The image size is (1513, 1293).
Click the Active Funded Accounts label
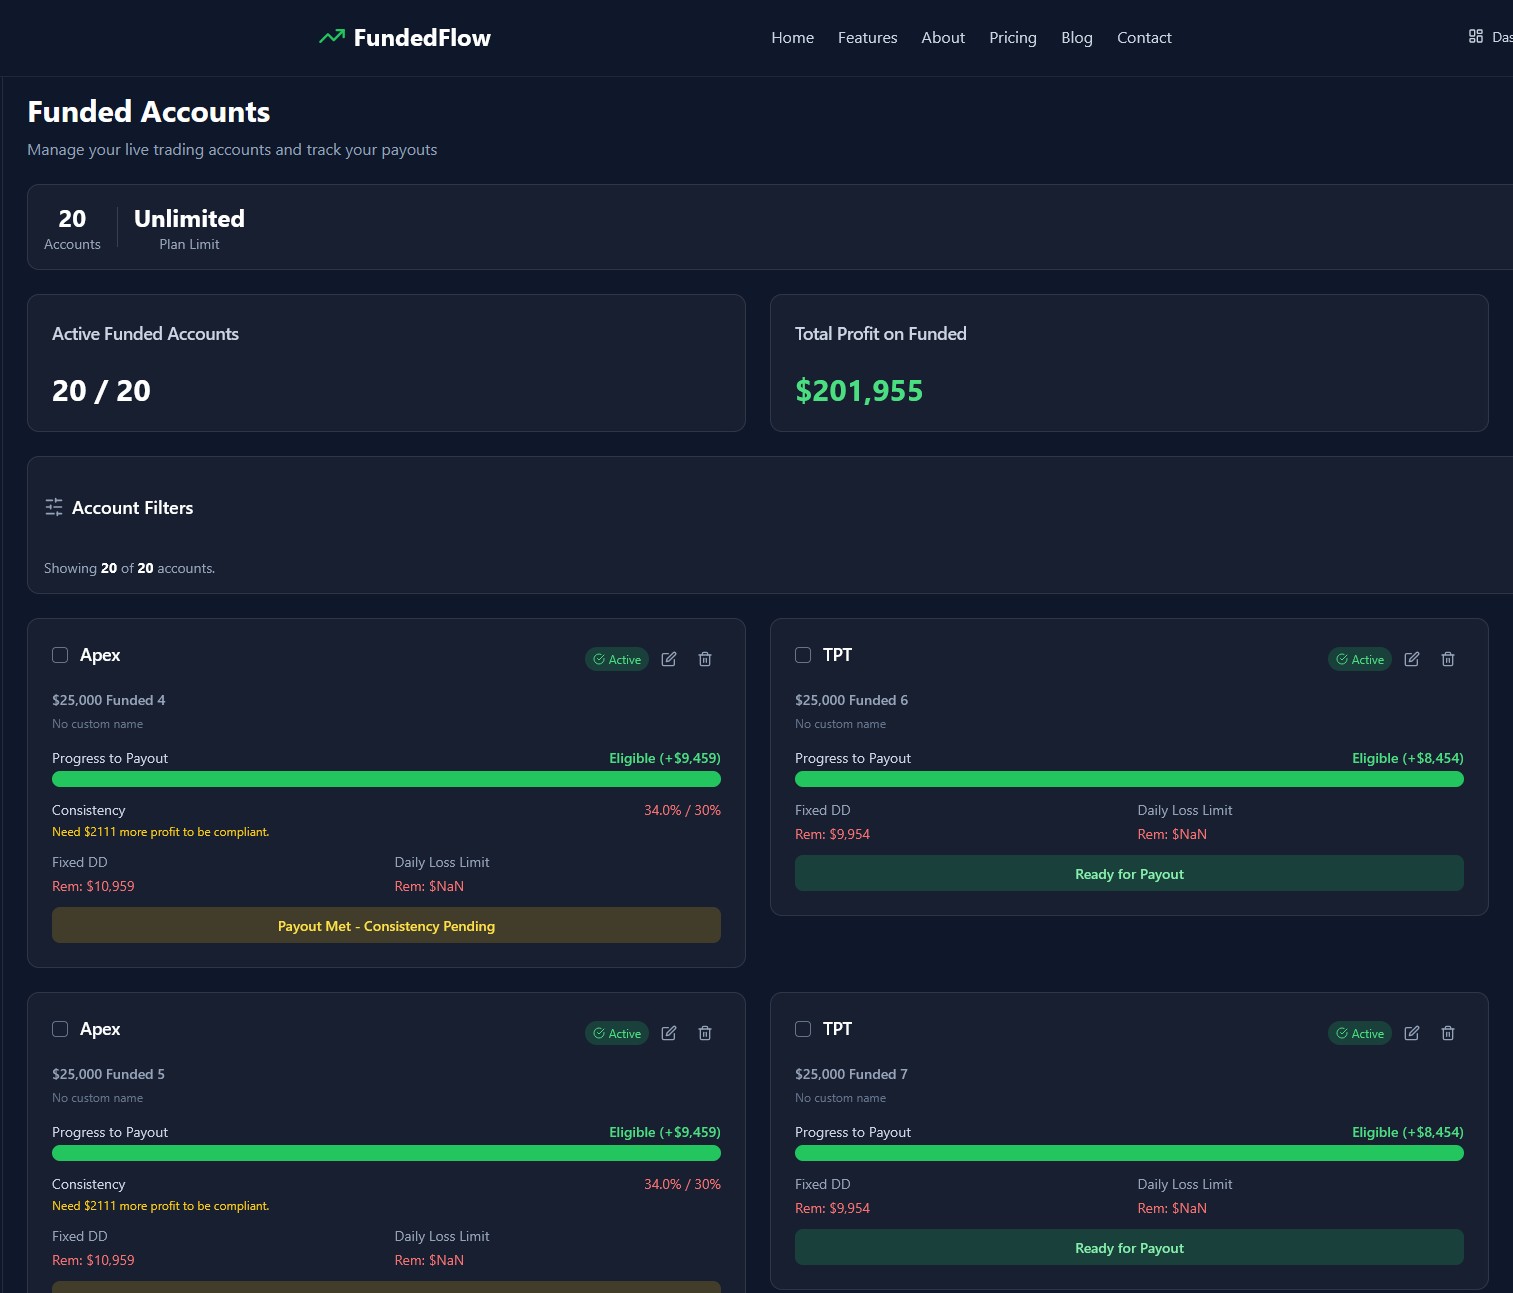(x=145, y=334)
